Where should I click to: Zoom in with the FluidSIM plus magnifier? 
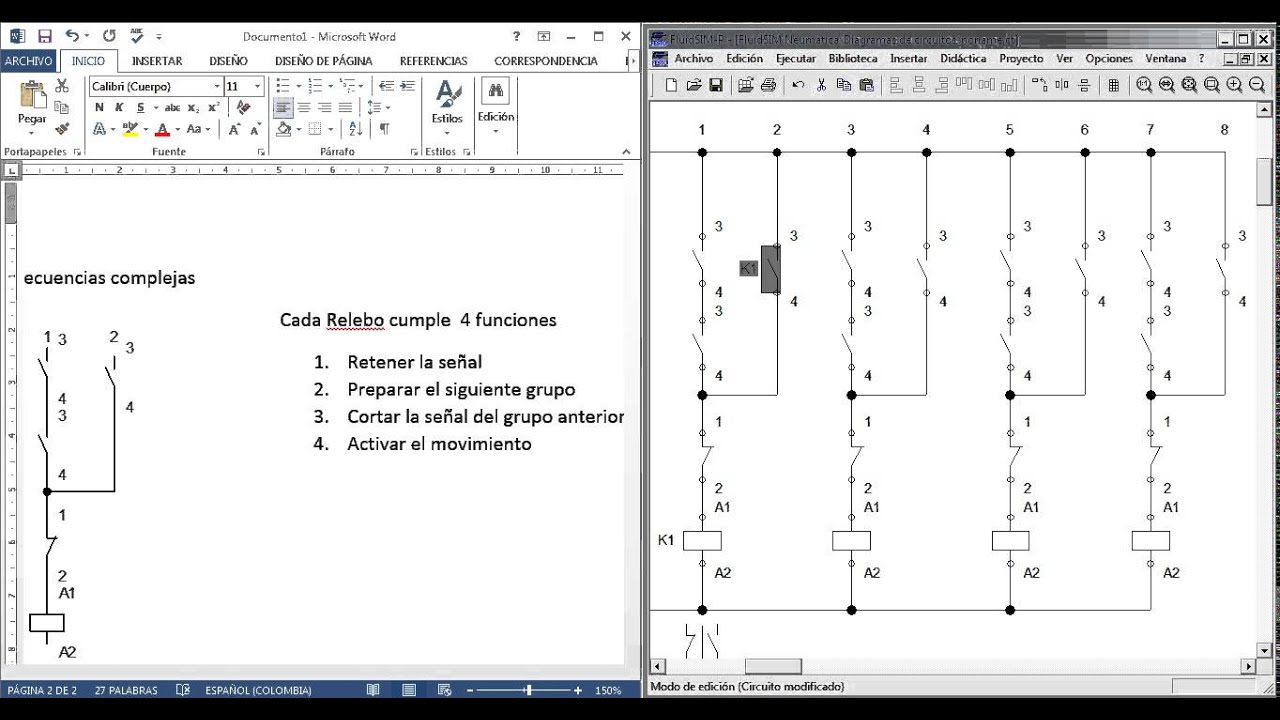pyautogui.click(x=1234, y=85)
